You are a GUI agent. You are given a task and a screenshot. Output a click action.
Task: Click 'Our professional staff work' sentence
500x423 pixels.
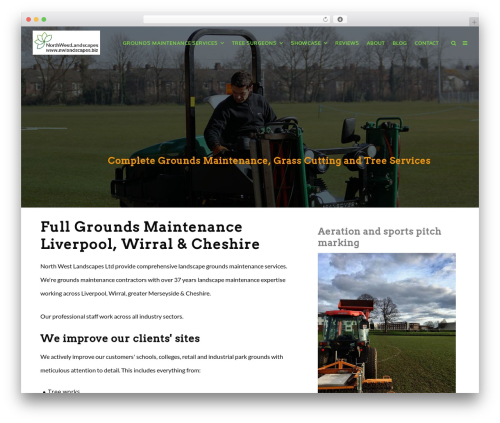click(x=112, y=317)
